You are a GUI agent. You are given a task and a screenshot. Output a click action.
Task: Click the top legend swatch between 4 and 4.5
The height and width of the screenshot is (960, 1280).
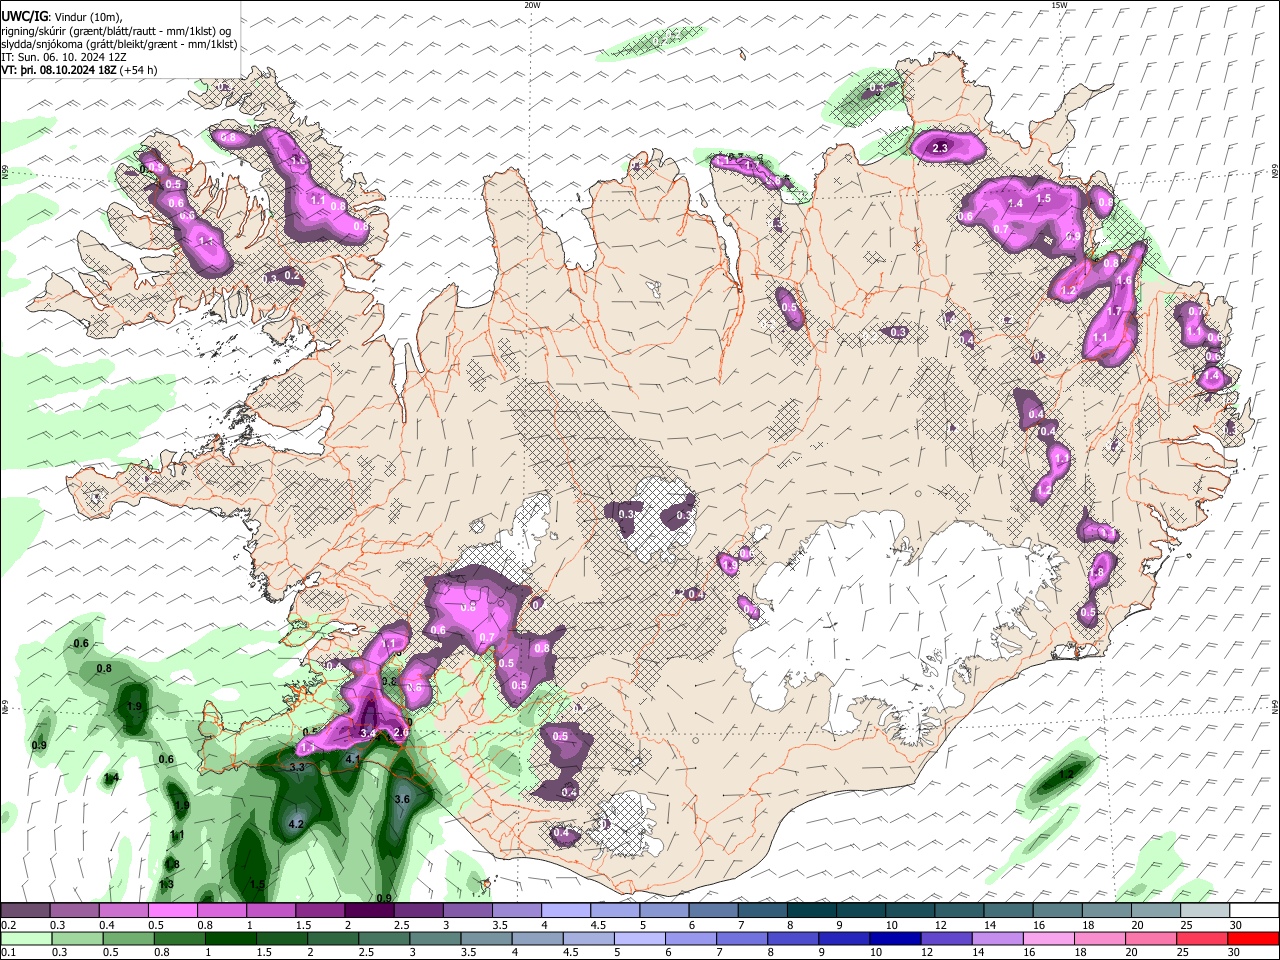pos(566,910)
